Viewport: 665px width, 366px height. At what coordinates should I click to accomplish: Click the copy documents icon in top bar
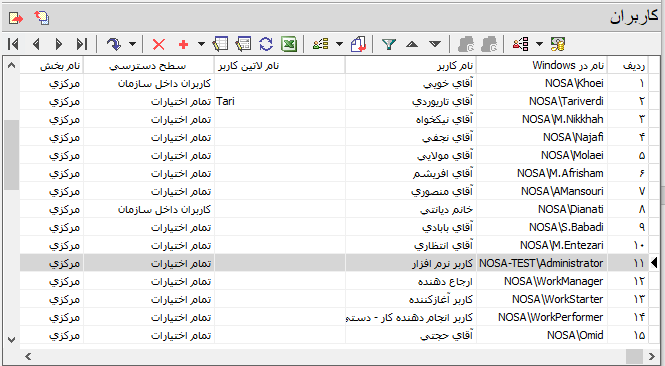[42, 18]
